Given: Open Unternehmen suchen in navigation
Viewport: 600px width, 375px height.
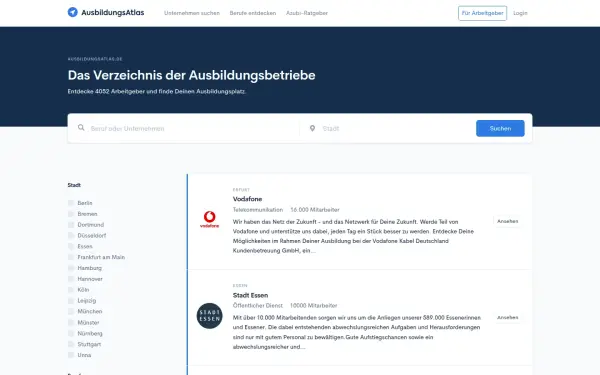Looking at the screenshot, I should pos(192,13).
